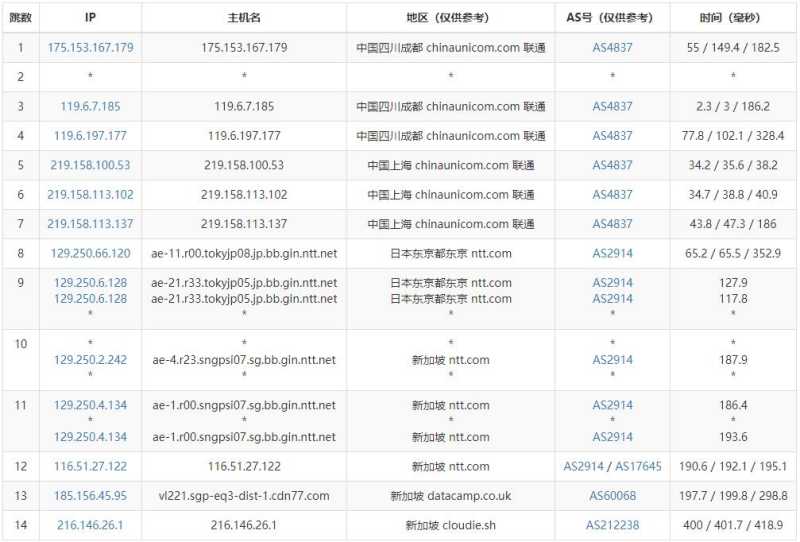The width and height of the screenshot is (800, 542).
Task: Click the 地区（仅供参考）column header
Action: tap(451, 18)
